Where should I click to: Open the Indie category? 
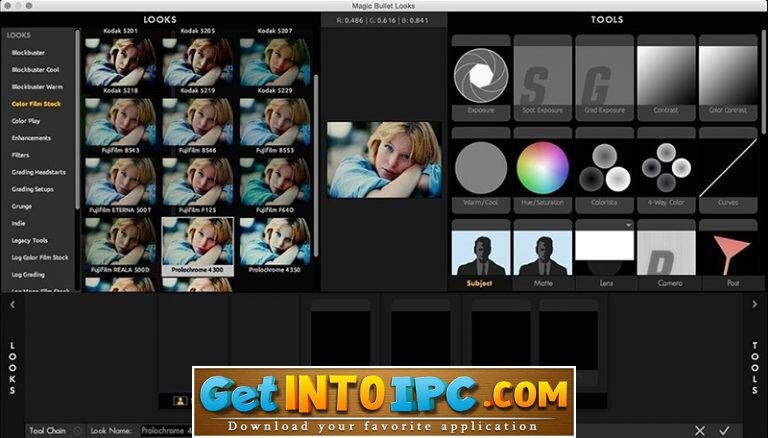[x=19, y=223]
